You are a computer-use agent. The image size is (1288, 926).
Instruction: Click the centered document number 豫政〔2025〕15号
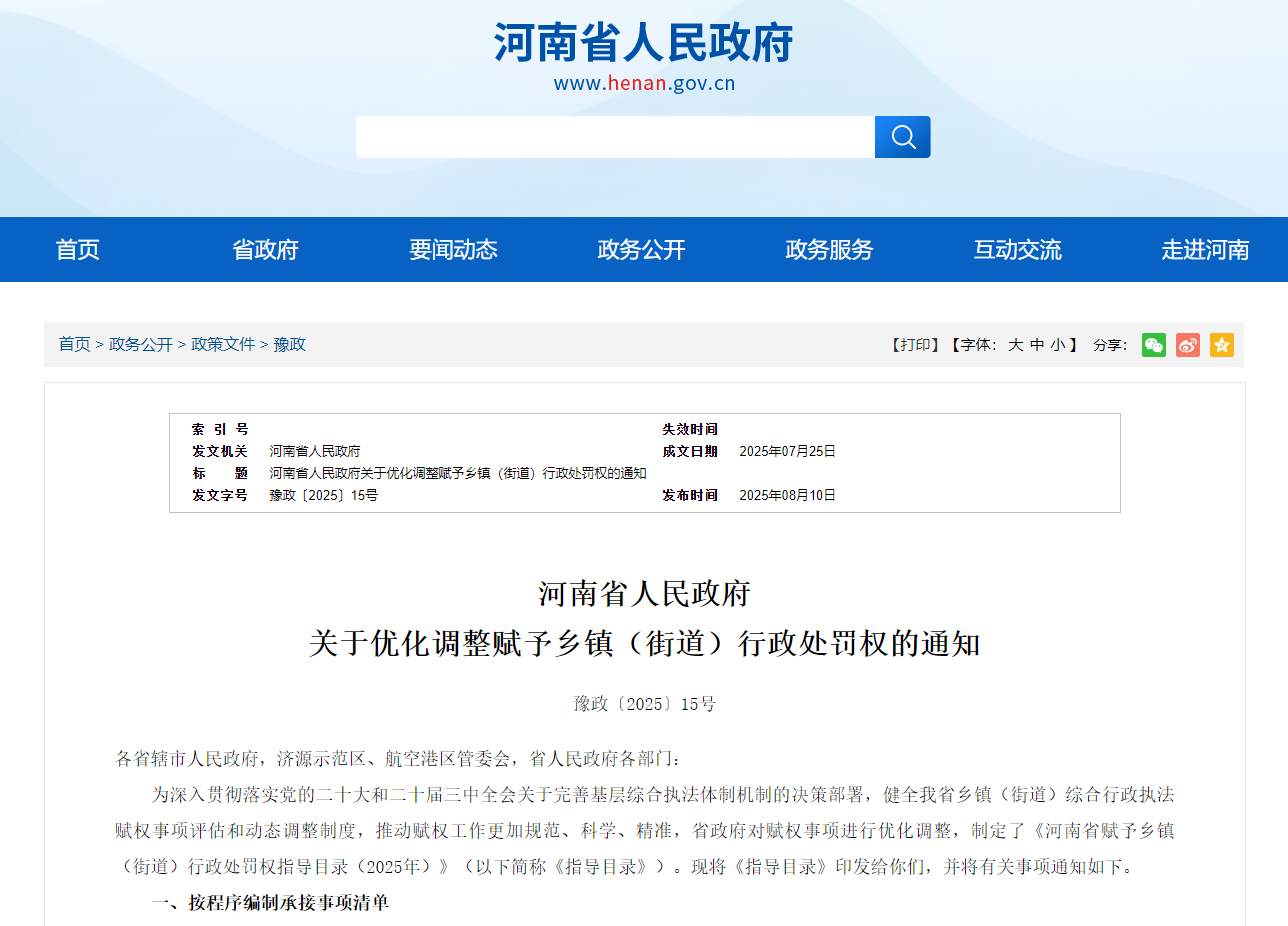click(x=645, y=704)
